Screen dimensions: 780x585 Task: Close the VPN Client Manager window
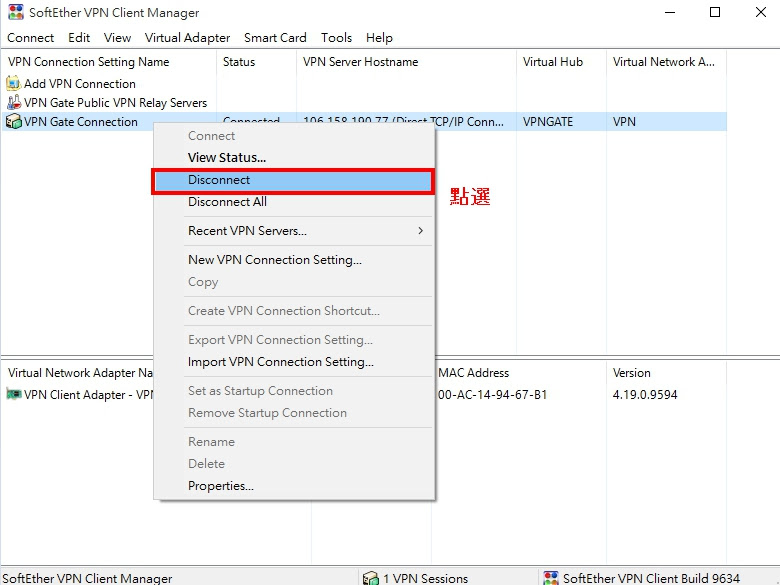(x=761, y=12)
